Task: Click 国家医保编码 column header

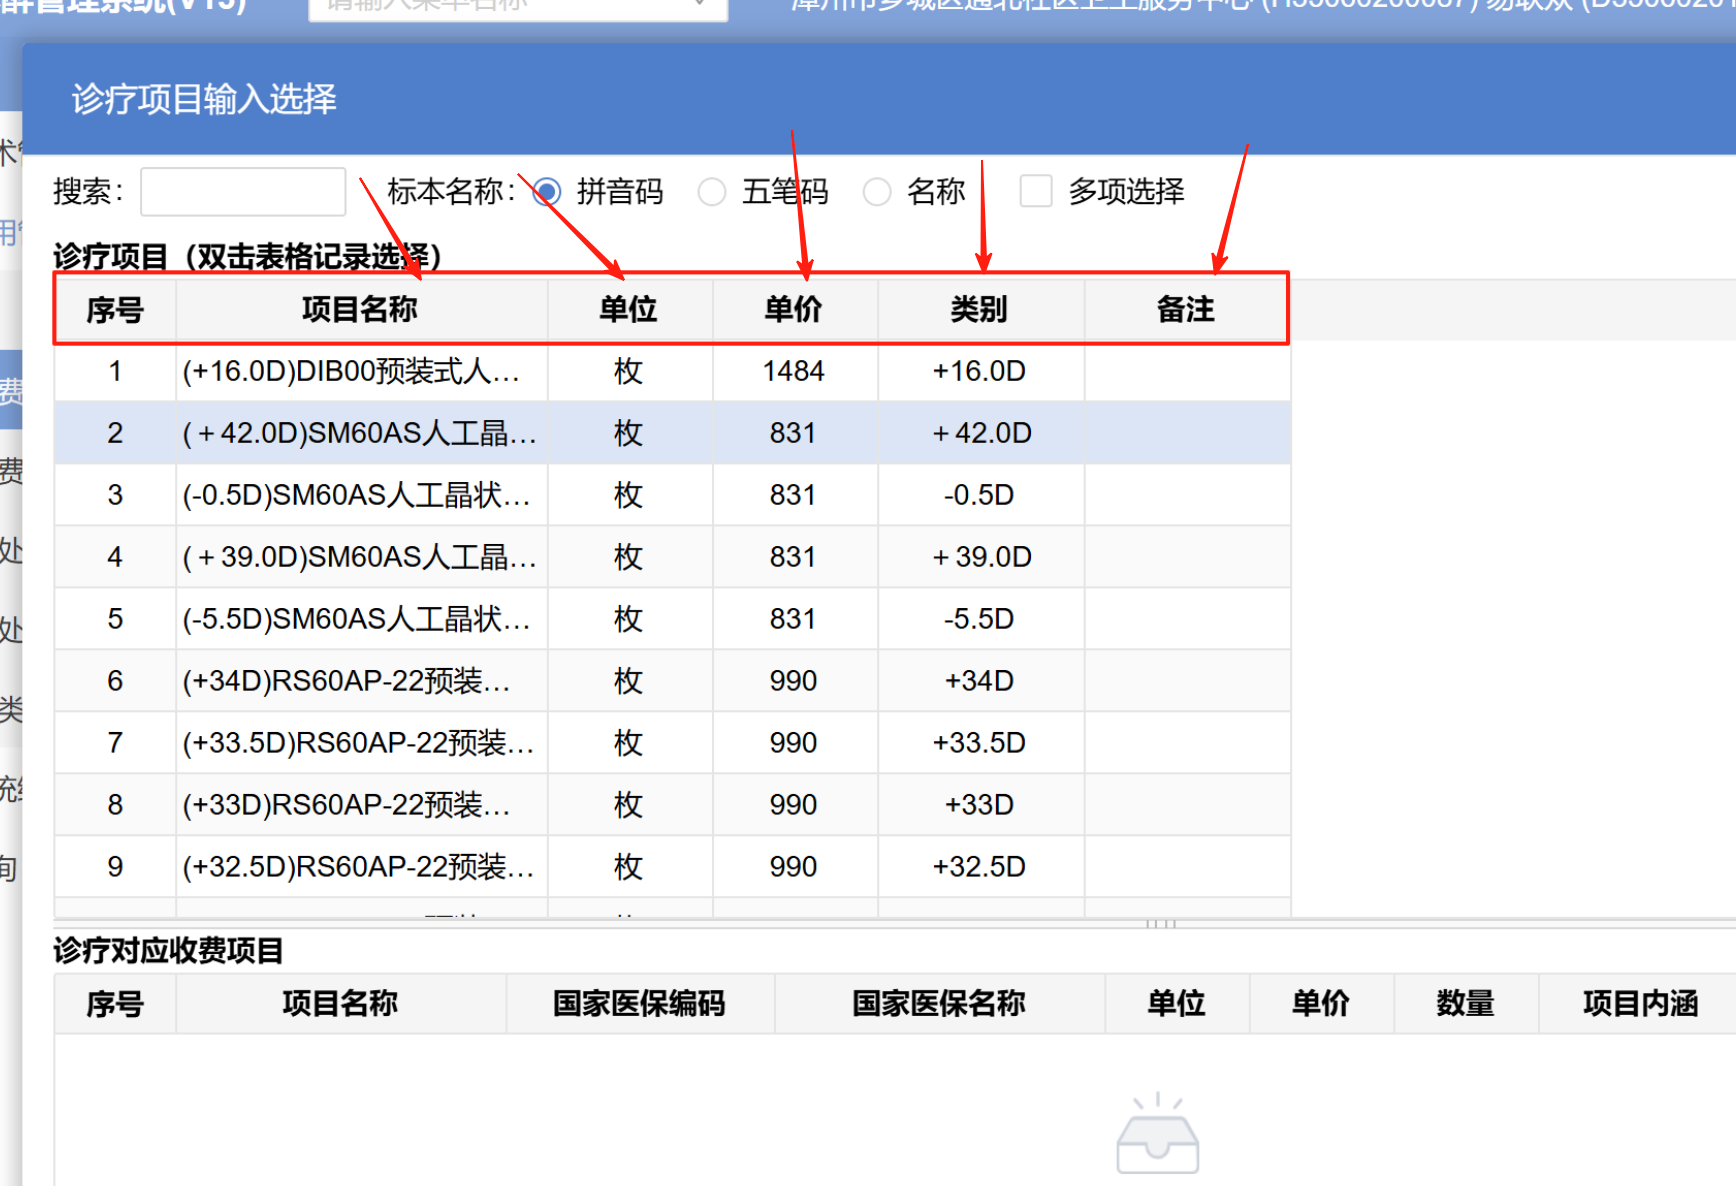Action: (640, 1003)
